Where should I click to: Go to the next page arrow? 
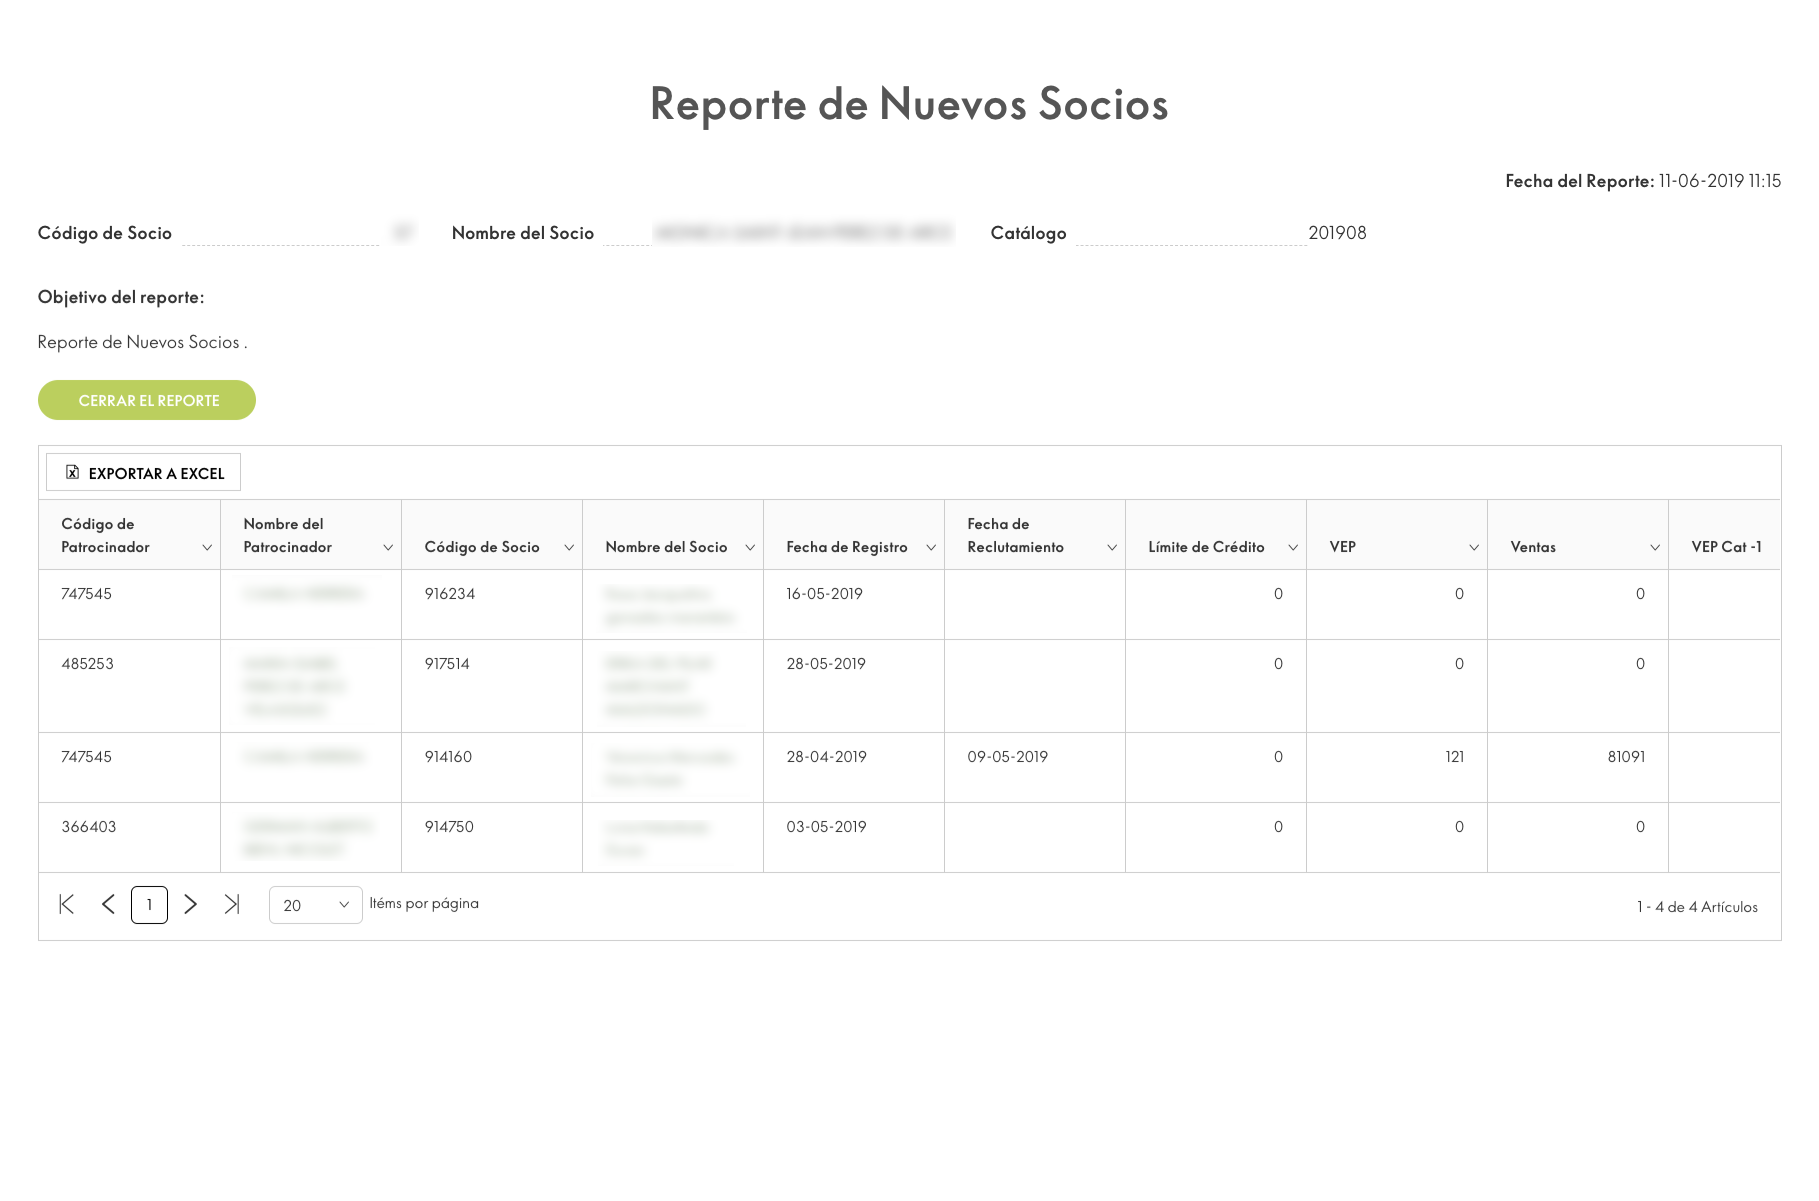pyautogui.click(x=191, y=905)
